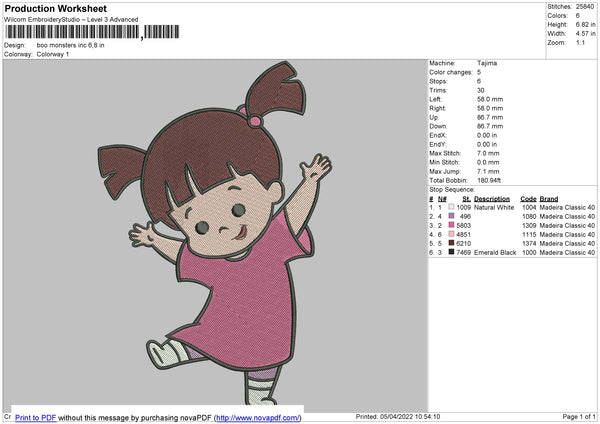
Task: Click the 'Code' column header
Action: pos(528,199)
